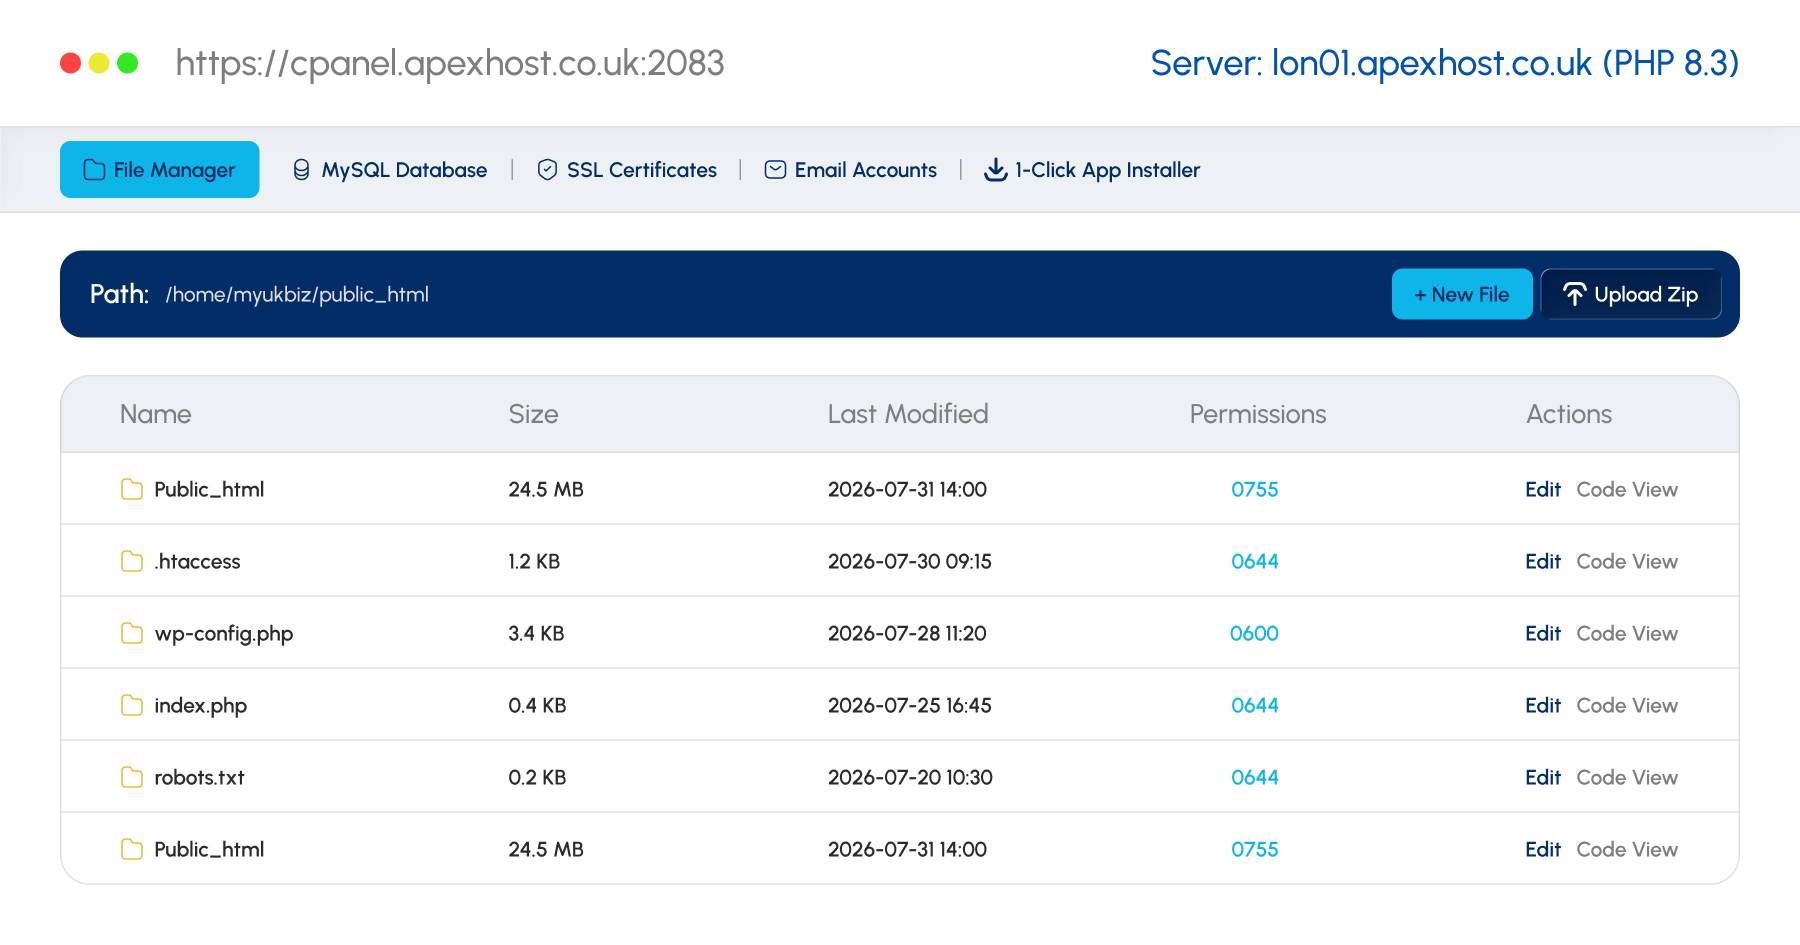Click the SSL shield checkmark icon
This screenshot has width=1800, height=945.
tap(547, 170)
